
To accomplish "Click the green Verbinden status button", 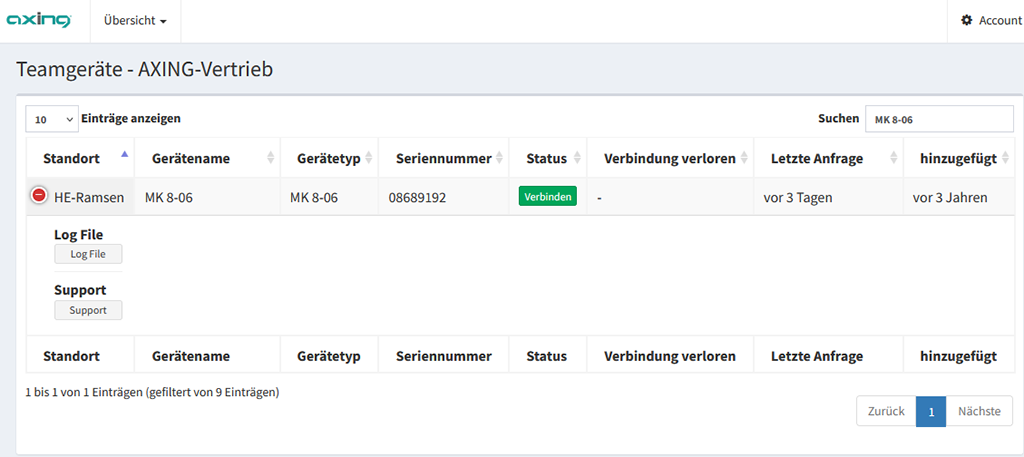I will (548, 196).
